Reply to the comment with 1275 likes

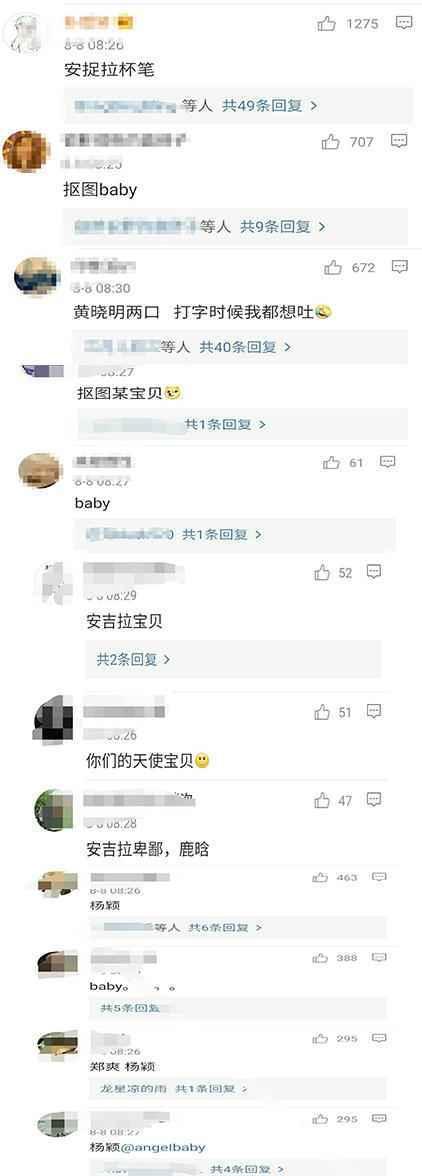[x=404, y=23]
